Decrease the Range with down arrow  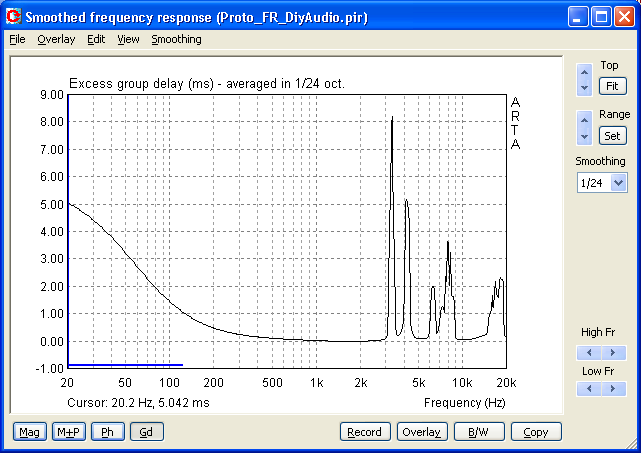[x=584, y=137]
